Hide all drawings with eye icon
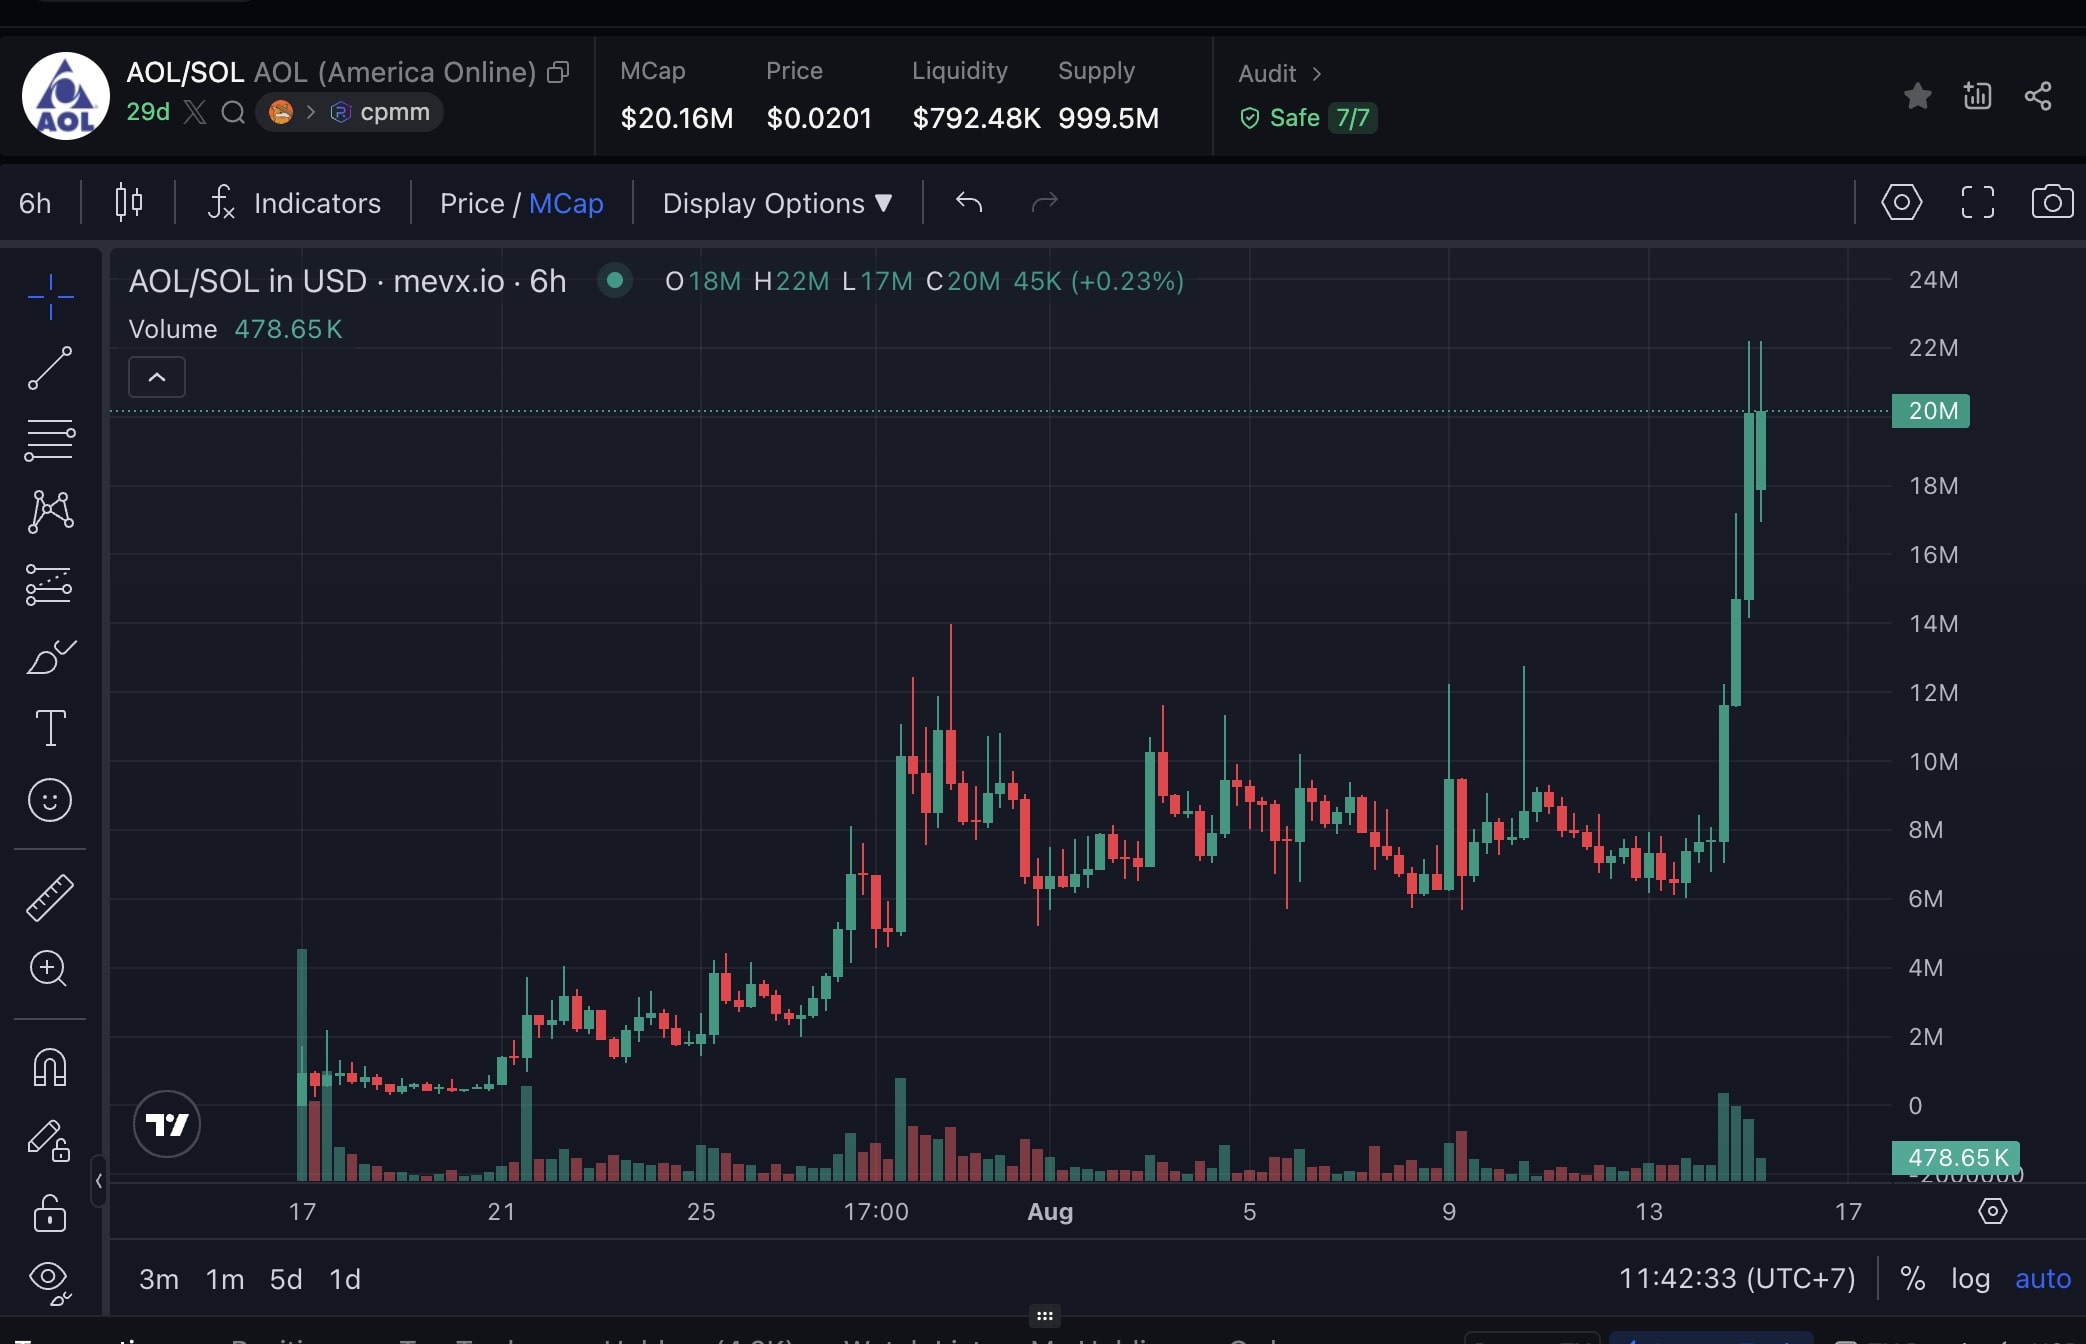 click(x=50, y=1281)
